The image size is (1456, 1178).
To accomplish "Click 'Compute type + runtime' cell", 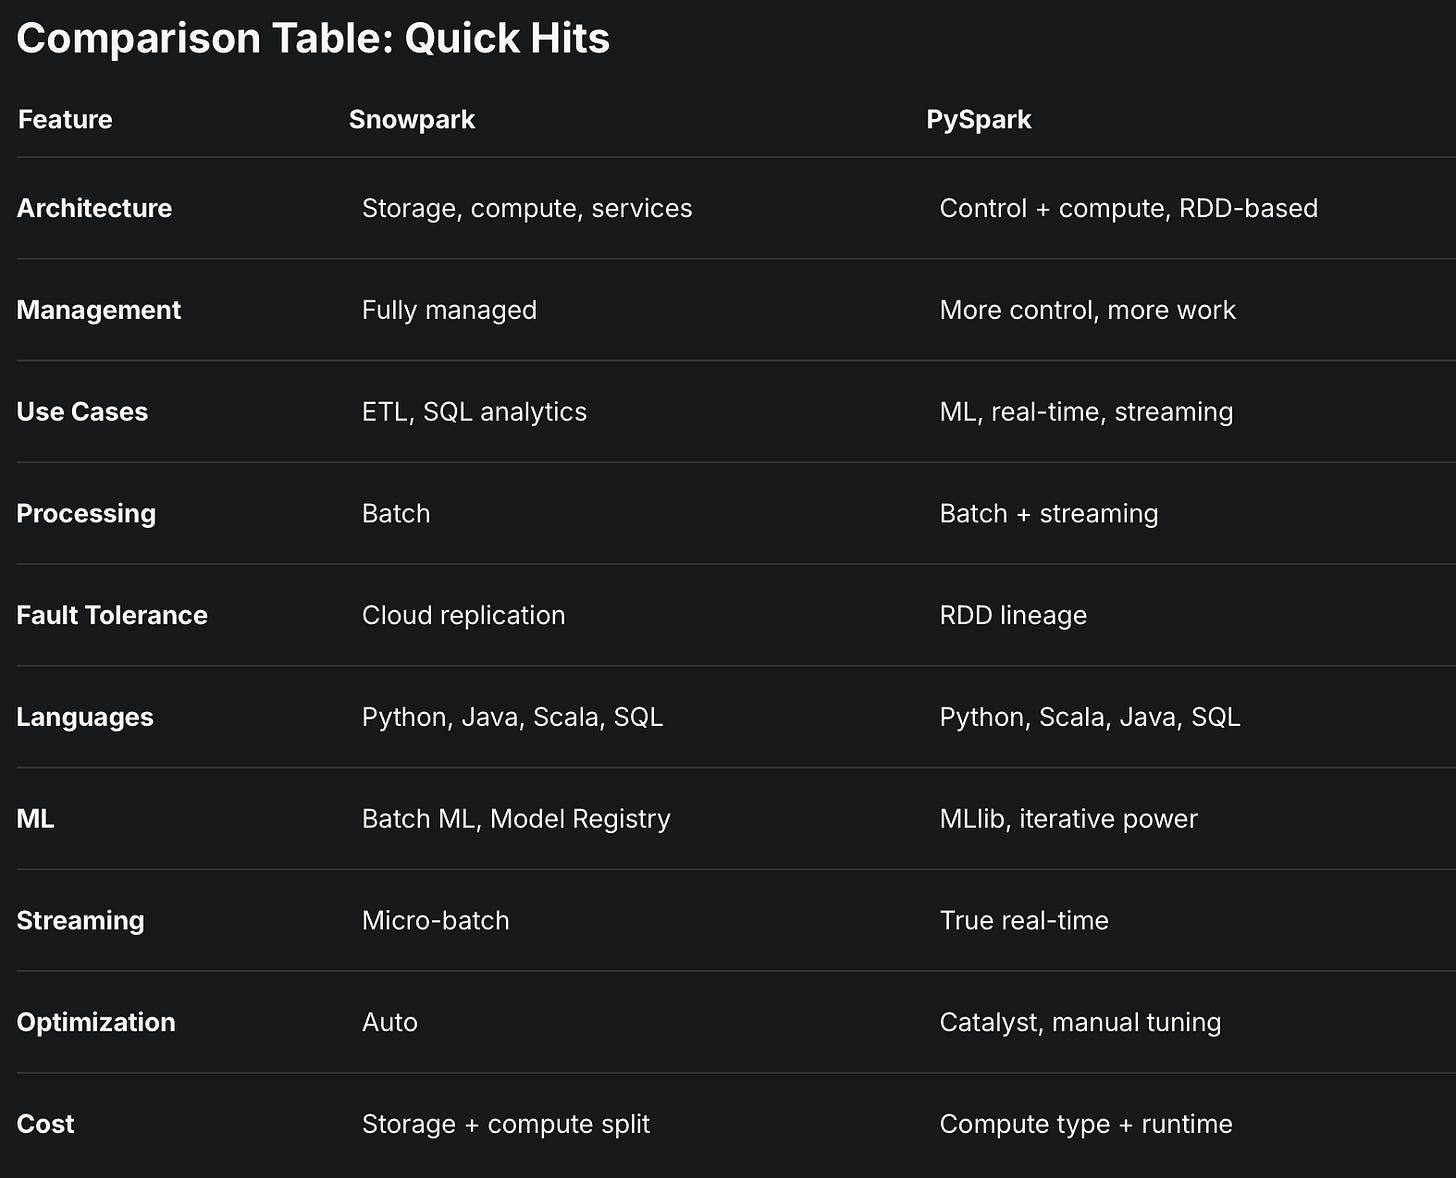I will [x=1086, y=1124].
